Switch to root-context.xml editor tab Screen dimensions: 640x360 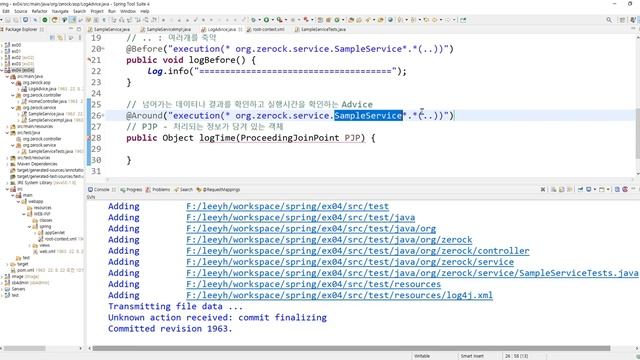[x=266, y=29]
